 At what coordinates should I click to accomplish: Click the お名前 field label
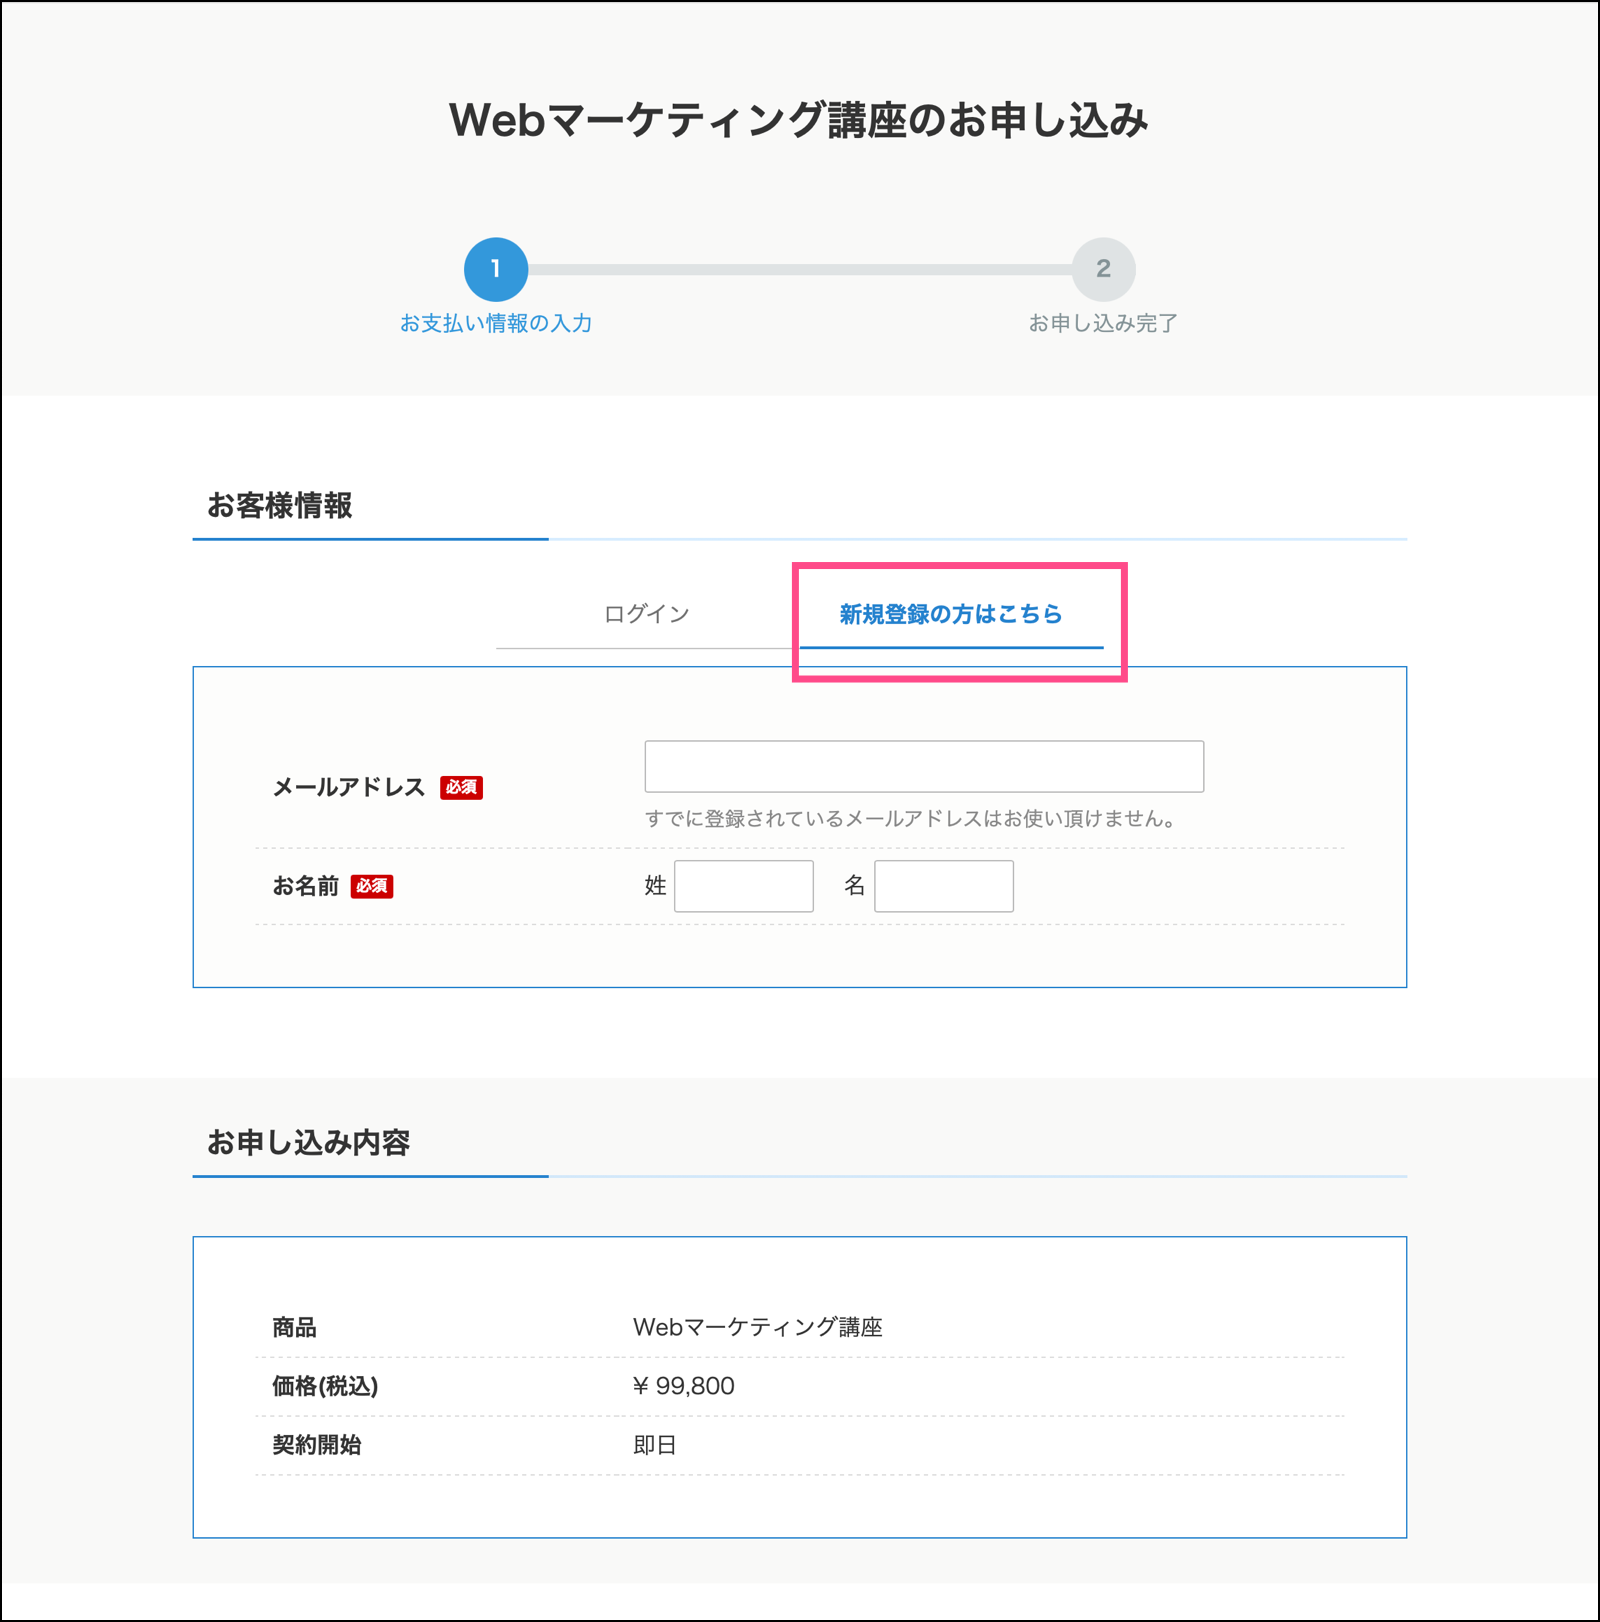click(x=306, y=887)
